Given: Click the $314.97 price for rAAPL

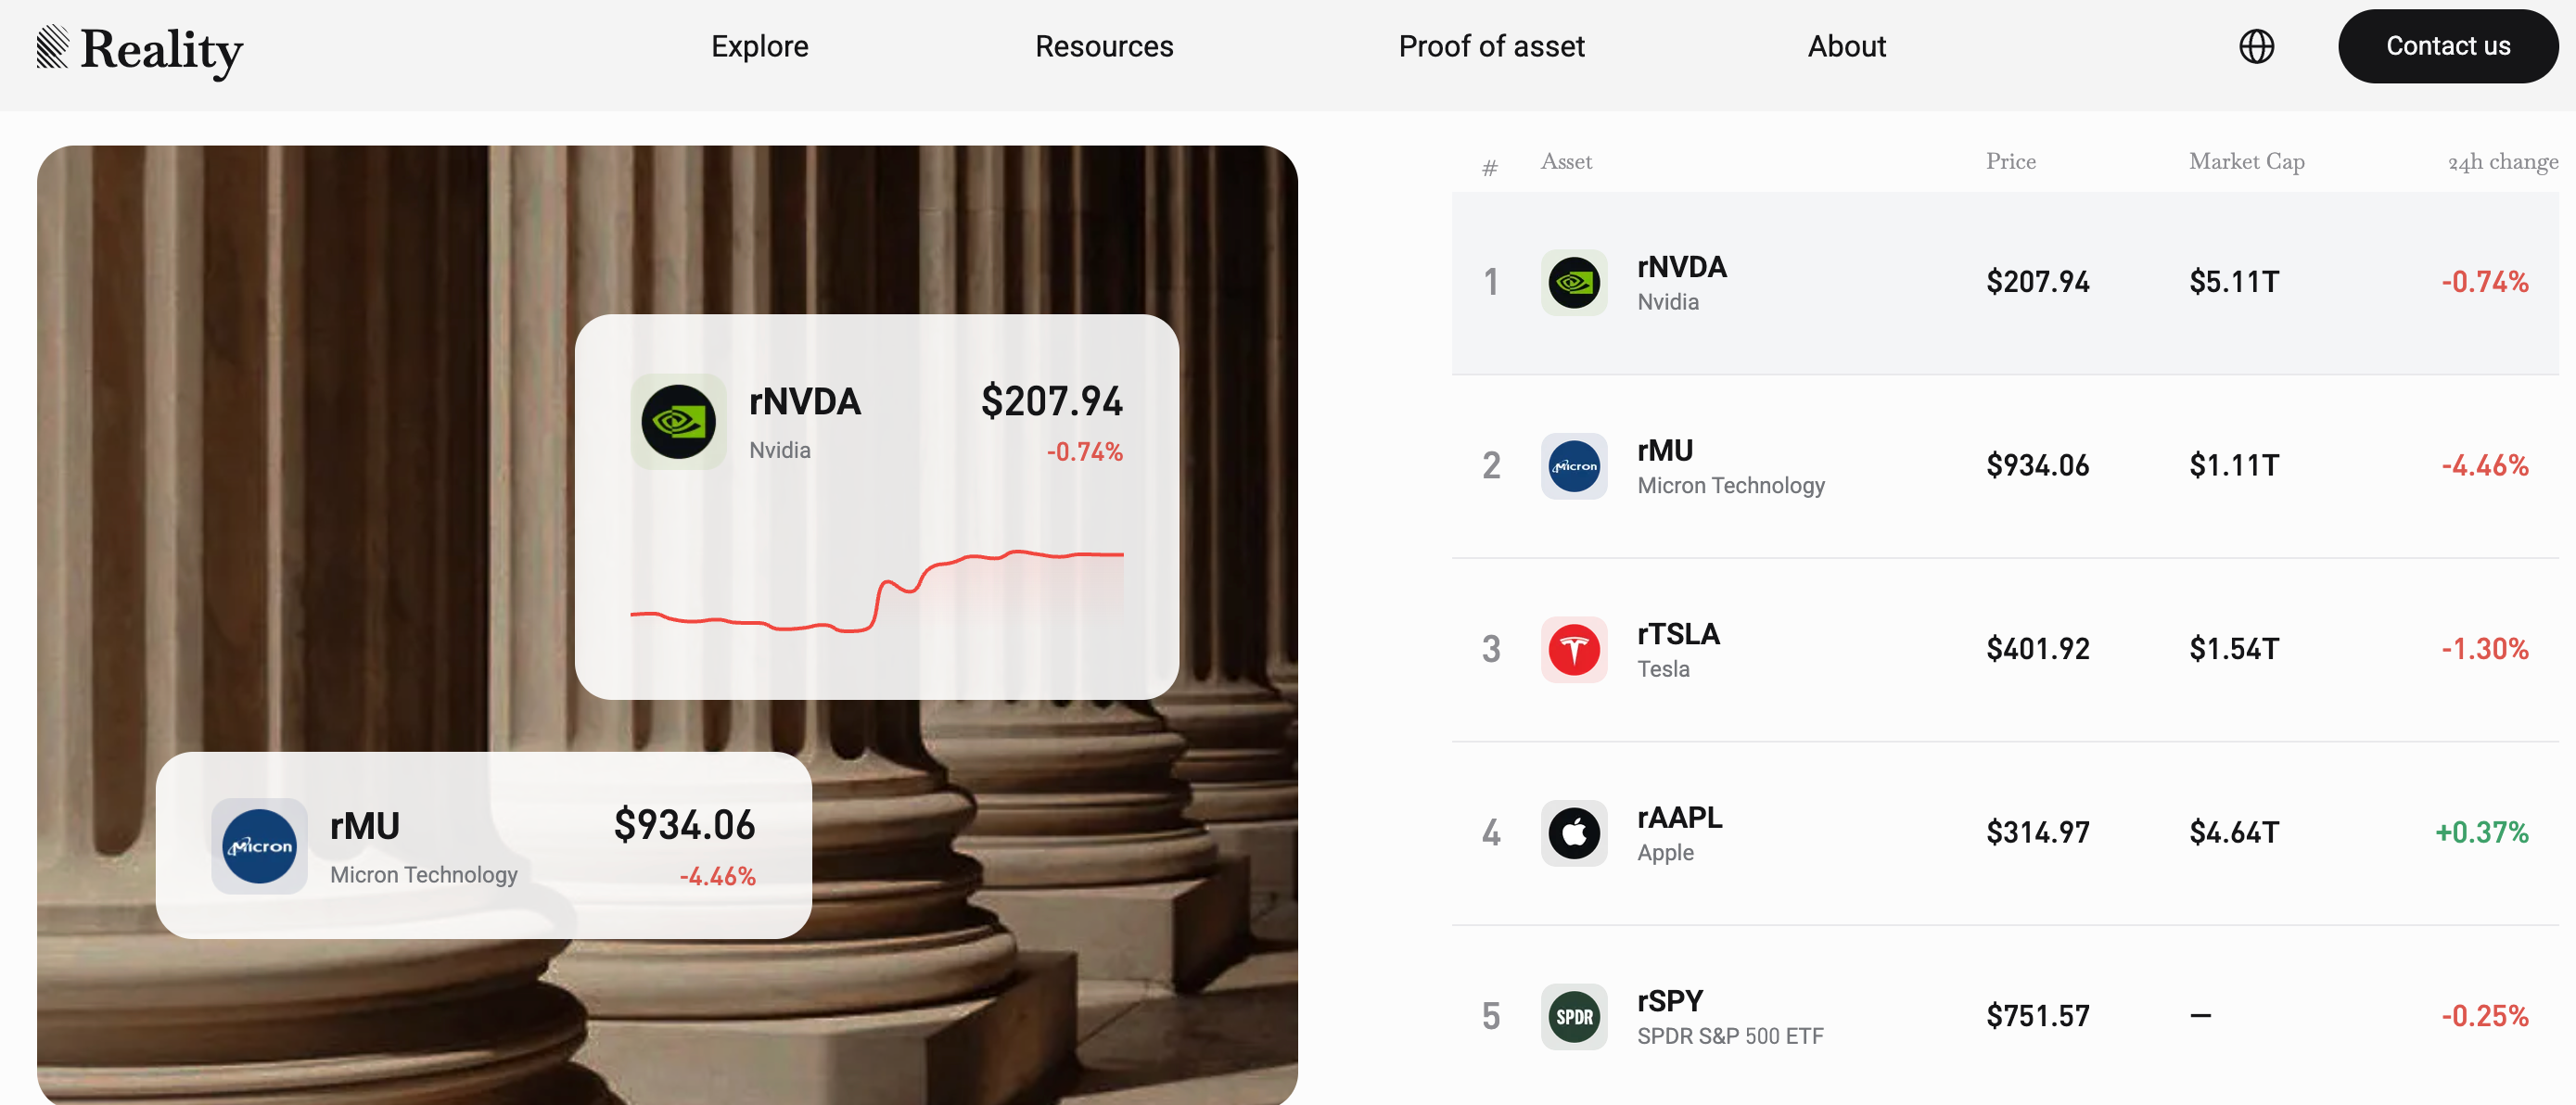Looking at the screenshot, I should 2038,832.
